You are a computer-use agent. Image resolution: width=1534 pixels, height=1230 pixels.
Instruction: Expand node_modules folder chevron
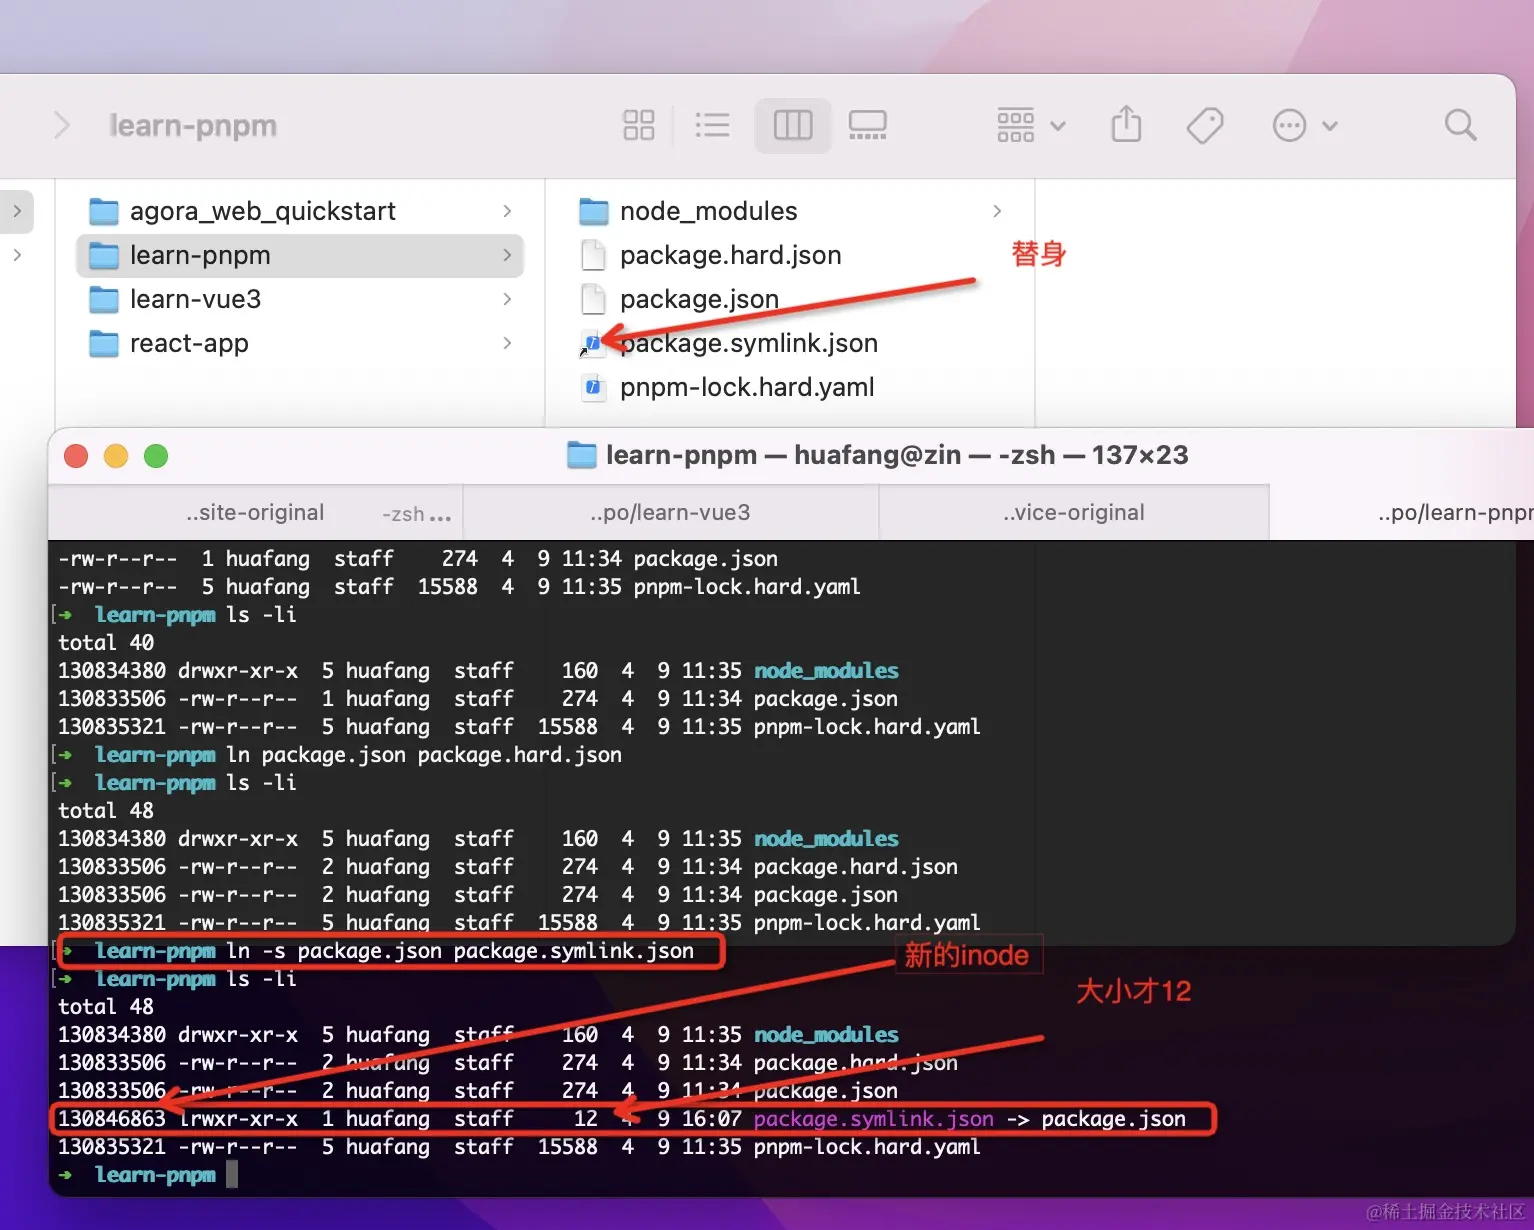pos(997,211)
